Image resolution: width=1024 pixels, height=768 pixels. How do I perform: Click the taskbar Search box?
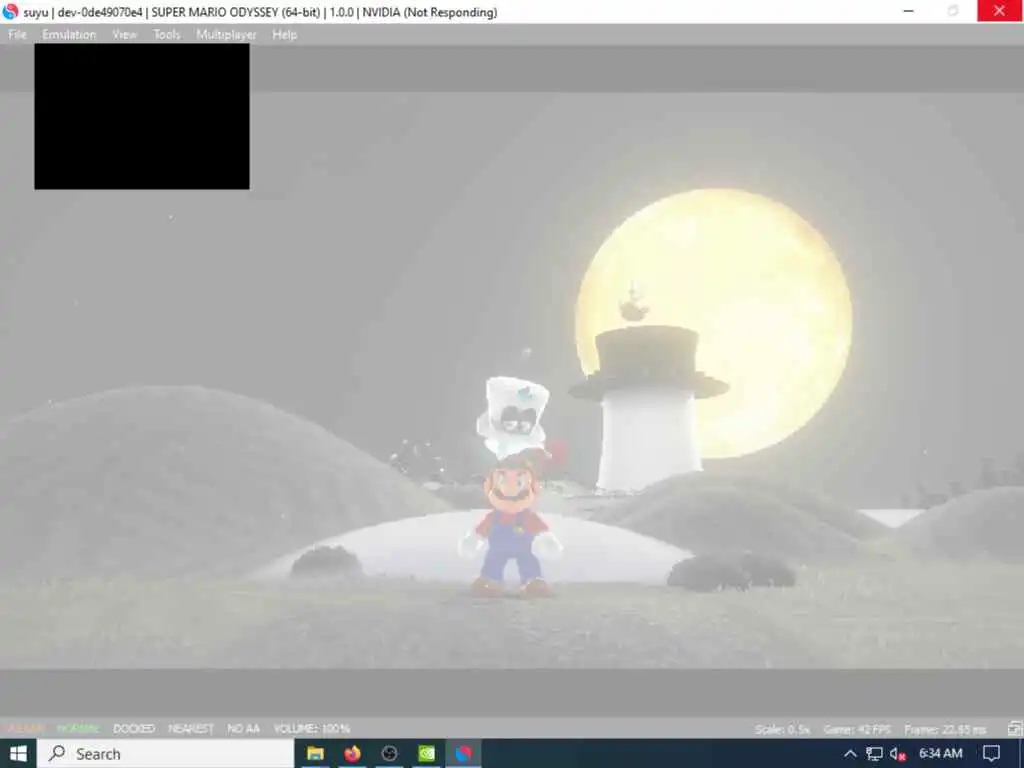click(165, 754)
